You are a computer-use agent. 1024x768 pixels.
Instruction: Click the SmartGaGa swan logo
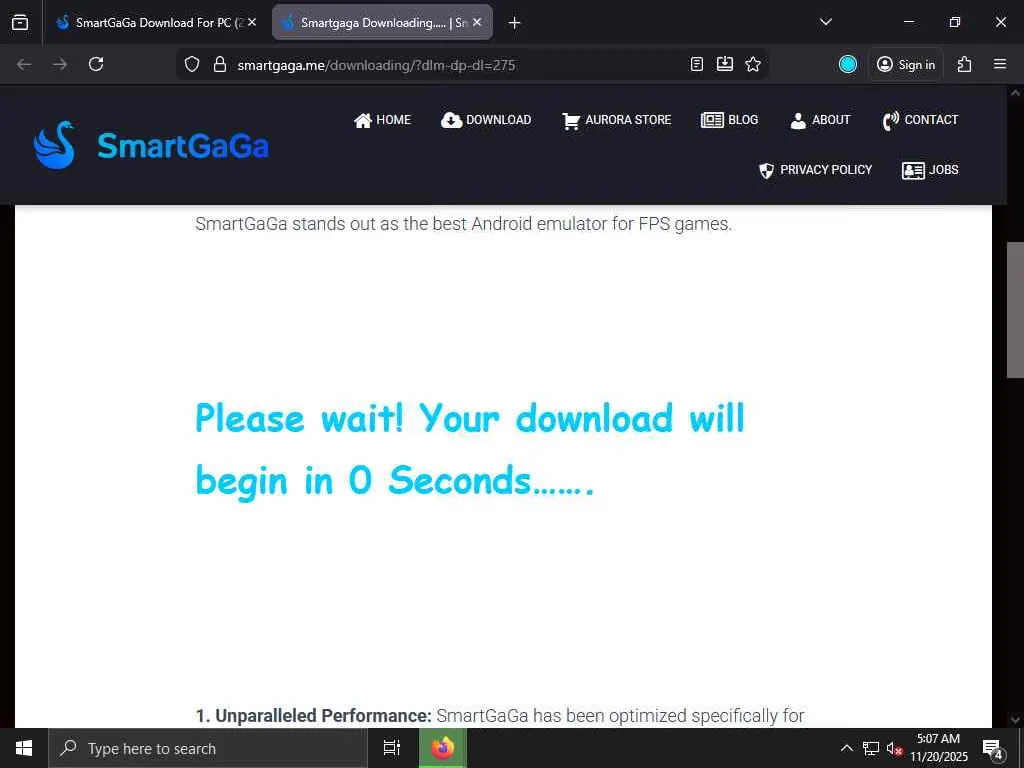[x=54, y=145]
